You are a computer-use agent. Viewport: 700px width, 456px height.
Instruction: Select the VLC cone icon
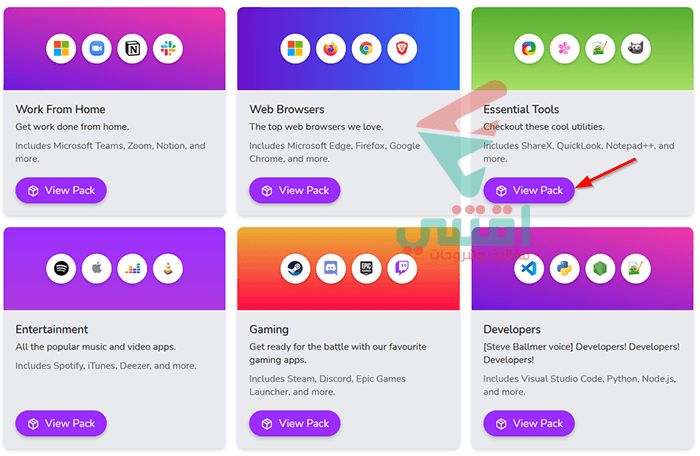(168, 268)
